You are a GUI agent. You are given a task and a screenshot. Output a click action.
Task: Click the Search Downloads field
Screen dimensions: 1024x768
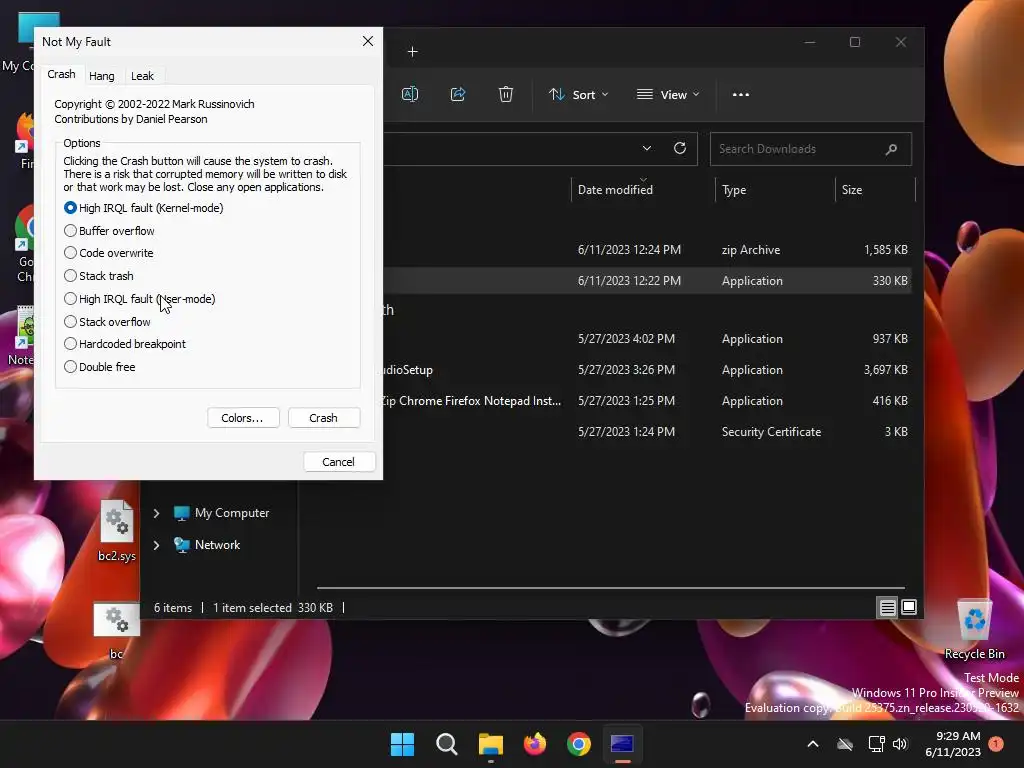coord(810,149)
